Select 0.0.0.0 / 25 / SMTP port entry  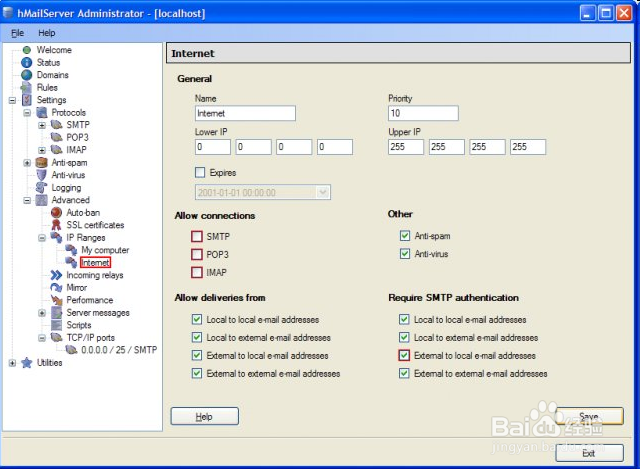click(119, 350)
